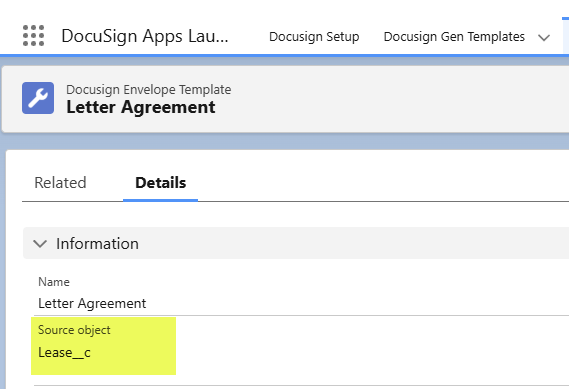The image size is (569, 389).
Task: Click the Information section header text
Action: (x=97, y=243)
